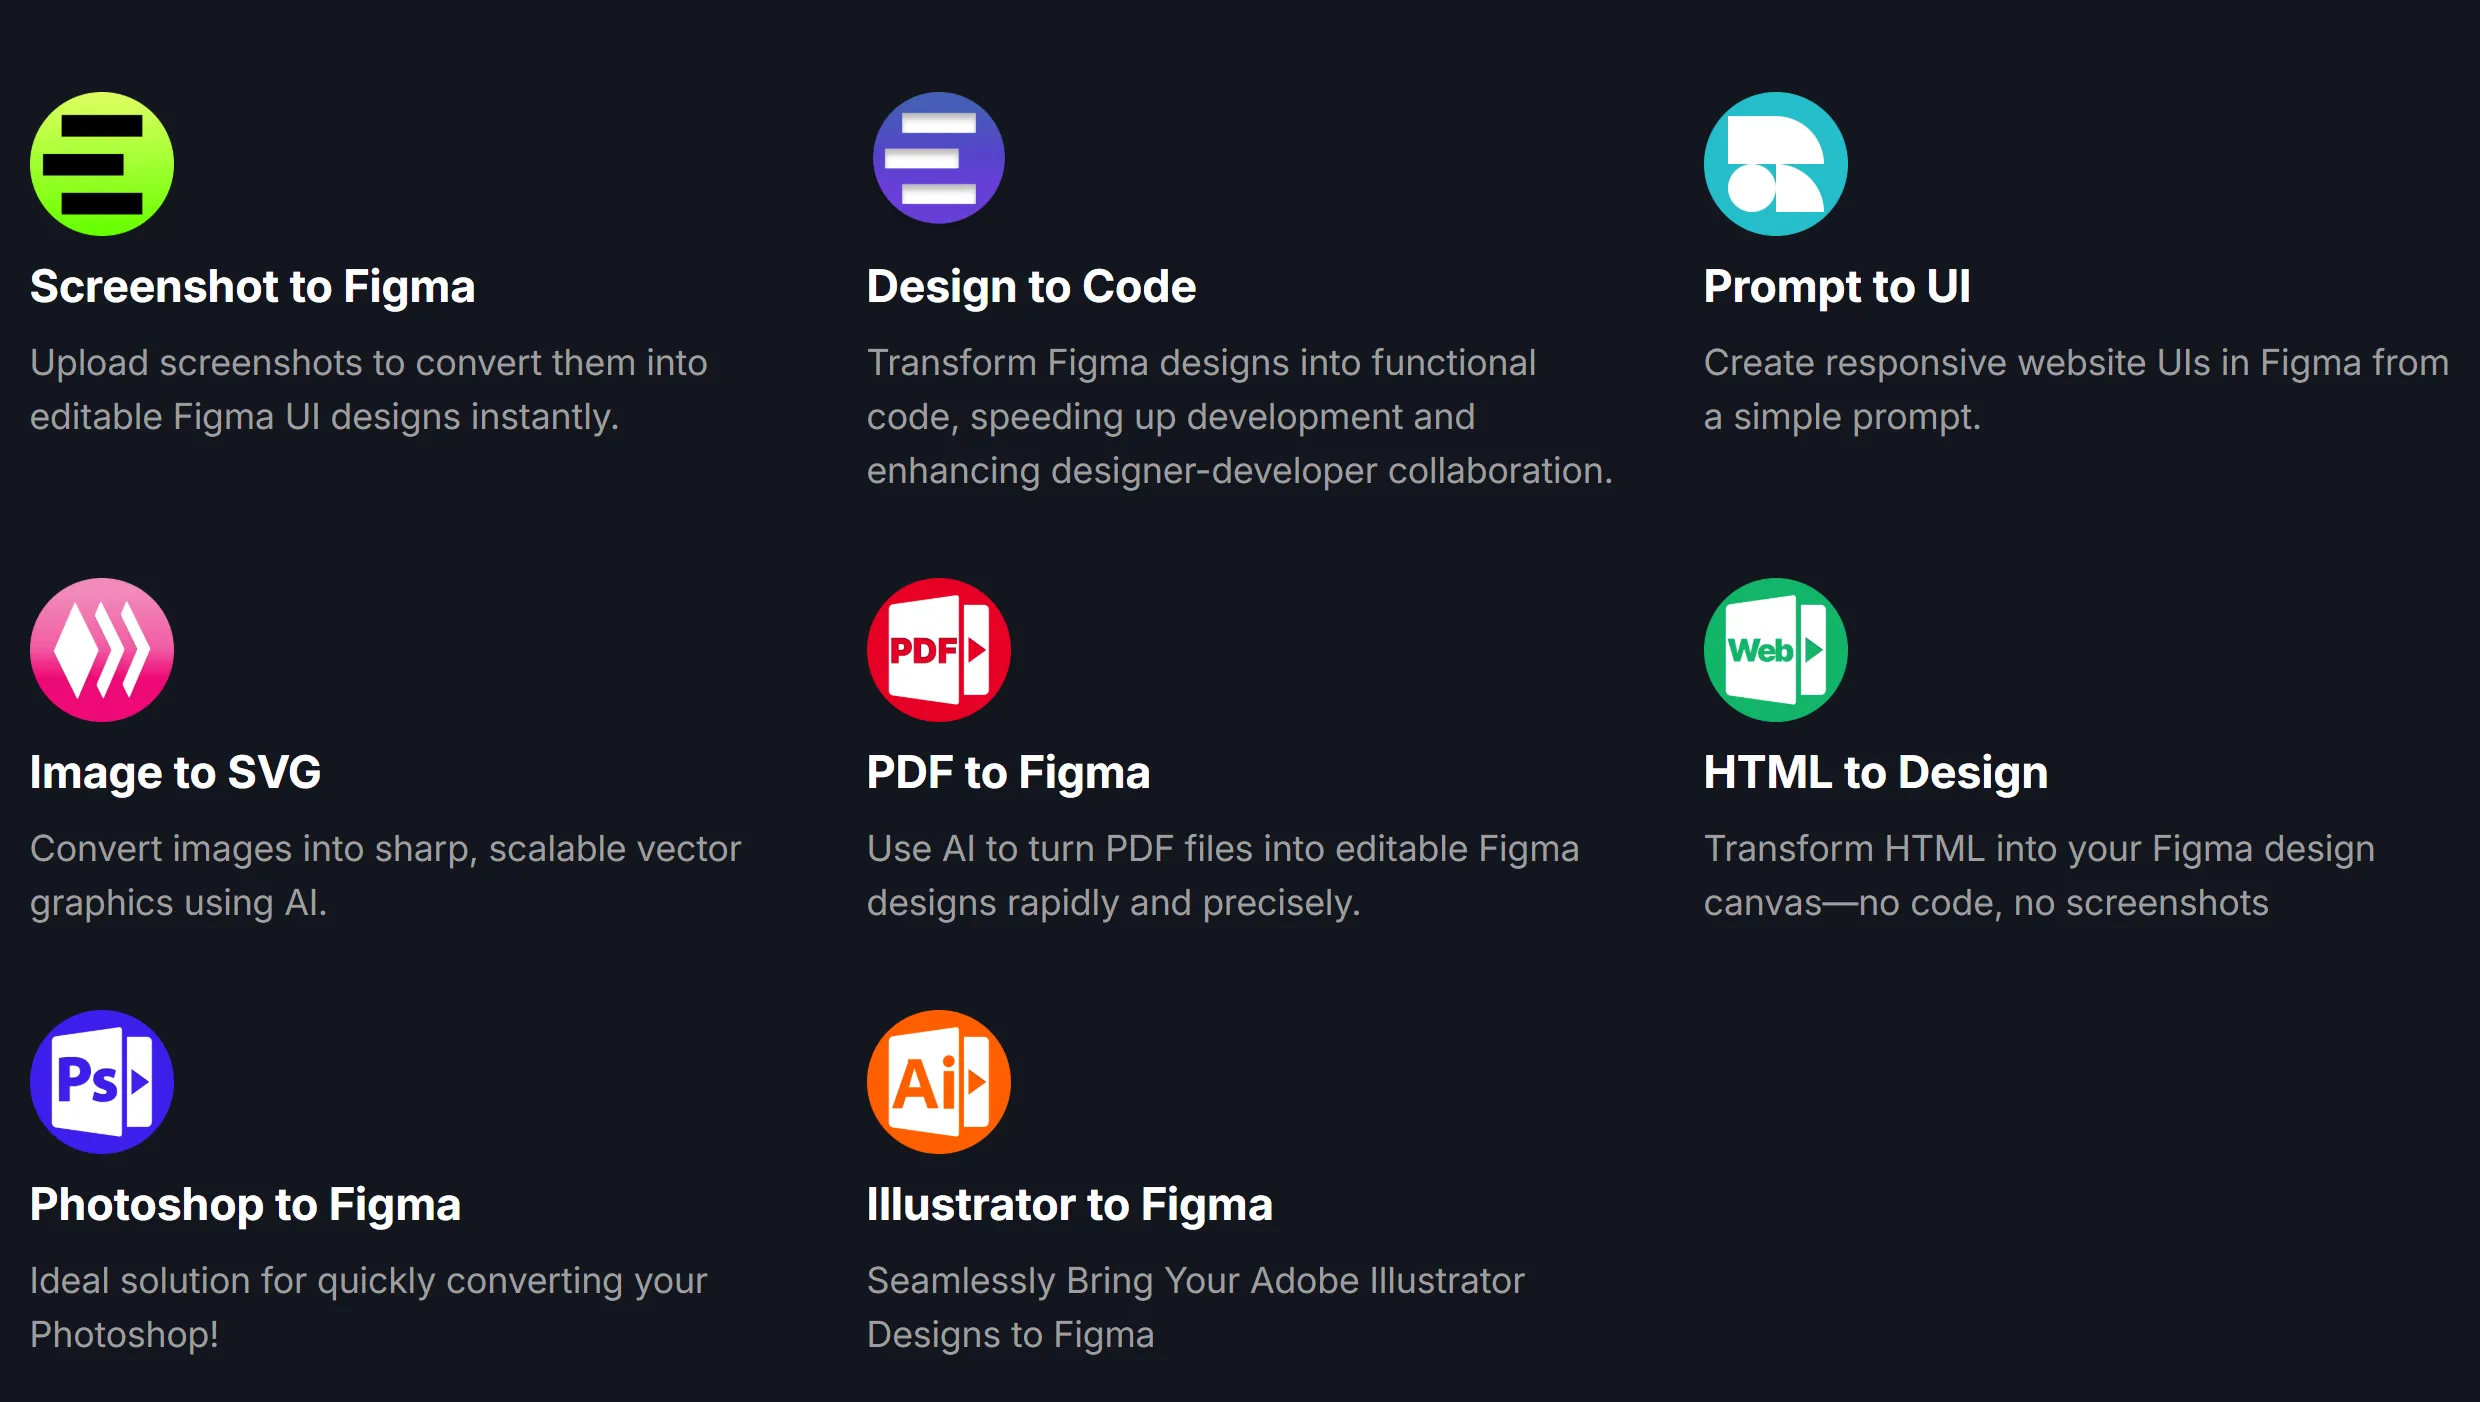Open the Screenshot to Figma heading link
The height and width of the screenshot is (1402, 2480).
[252, 287]
